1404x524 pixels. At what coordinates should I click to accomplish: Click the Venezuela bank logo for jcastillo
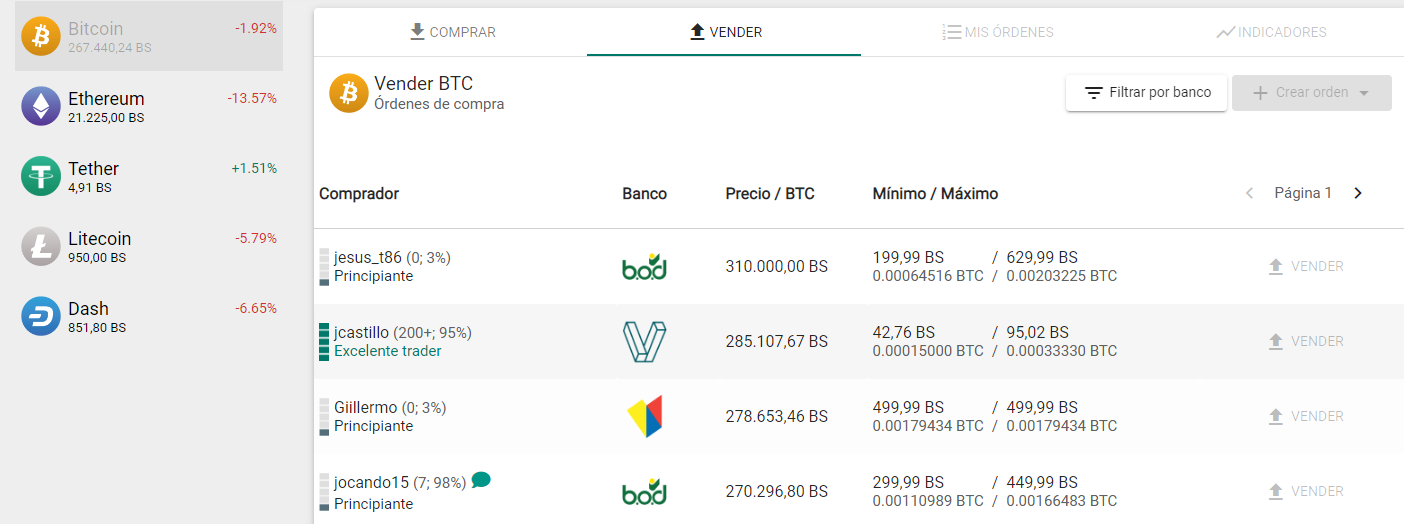click(644, 342)
